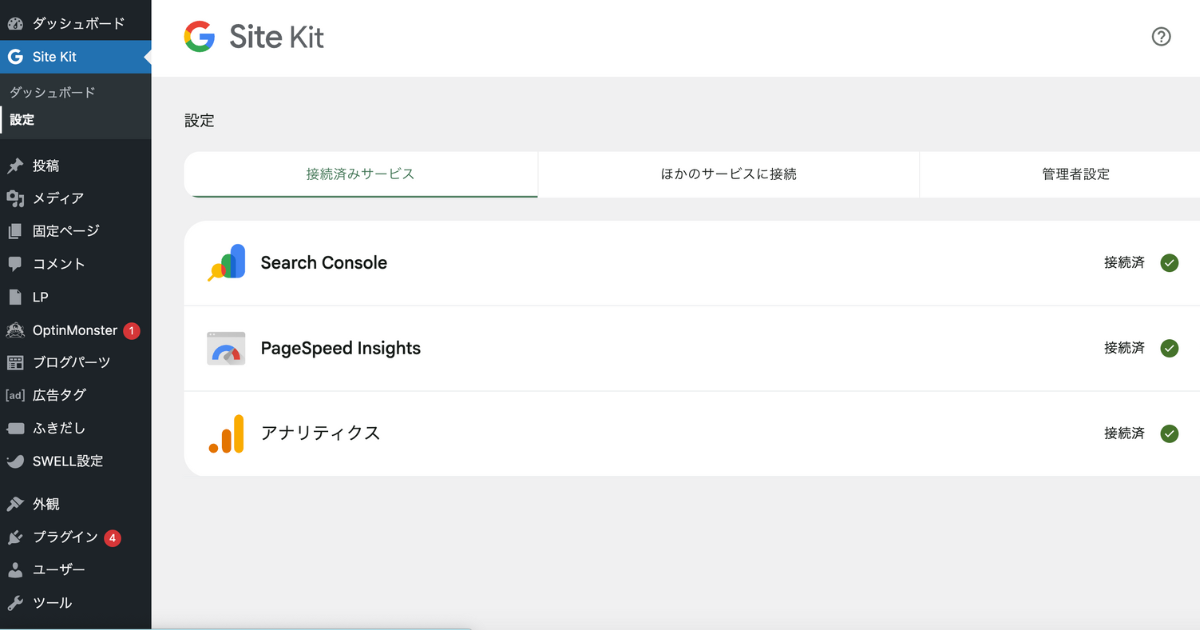Click the 外観 paintbrush icon

pyautogui.click(x=15, y=504)
